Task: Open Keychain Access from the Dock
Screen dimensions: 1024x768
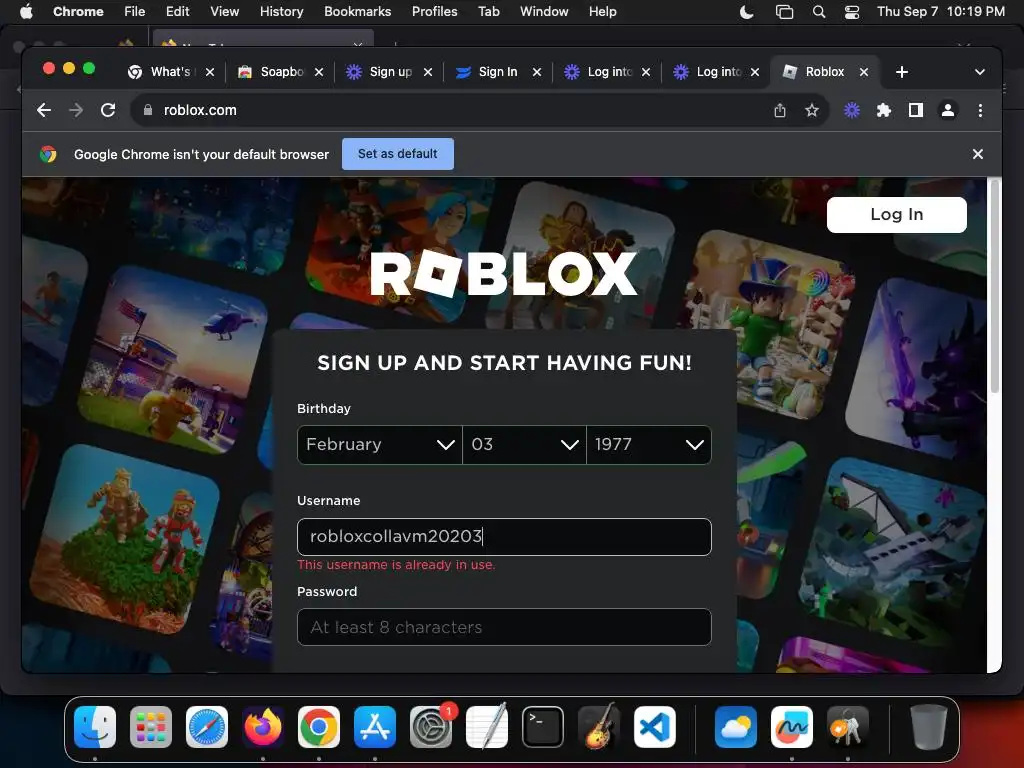Action: [x=848, y=727]
